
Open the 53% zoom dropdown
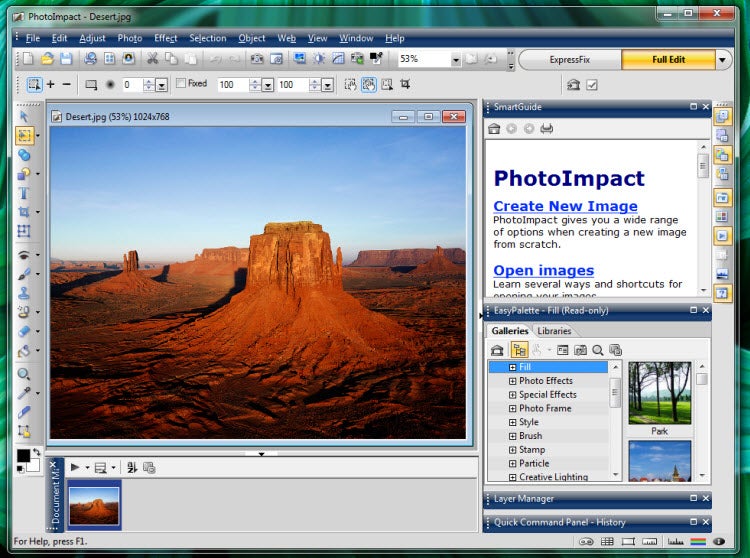click(x=455, y=60)
